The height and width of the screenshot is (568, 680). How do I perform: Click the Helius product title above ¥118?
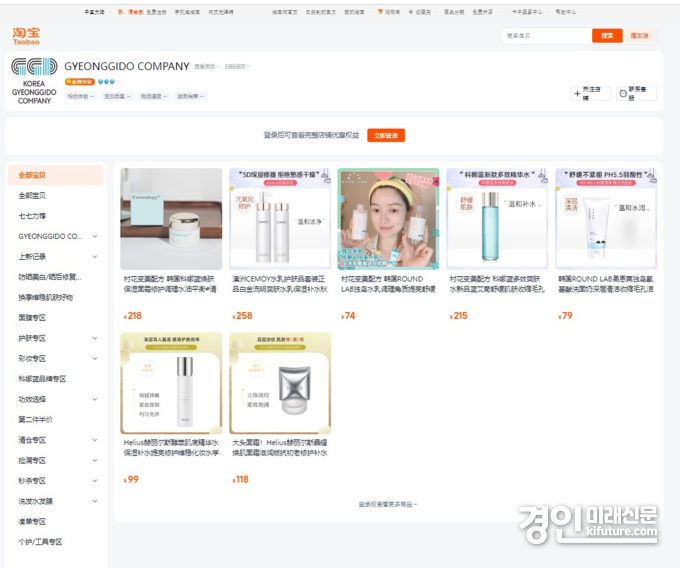point(280,448)
